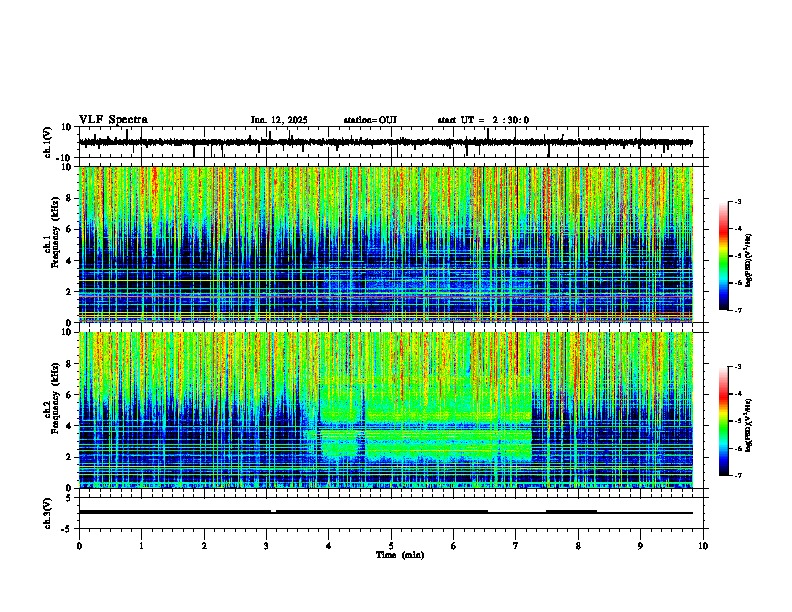Click the ch.3 axis tick "-5"
The width and height of the screenshot is (792, 612).
67,529
